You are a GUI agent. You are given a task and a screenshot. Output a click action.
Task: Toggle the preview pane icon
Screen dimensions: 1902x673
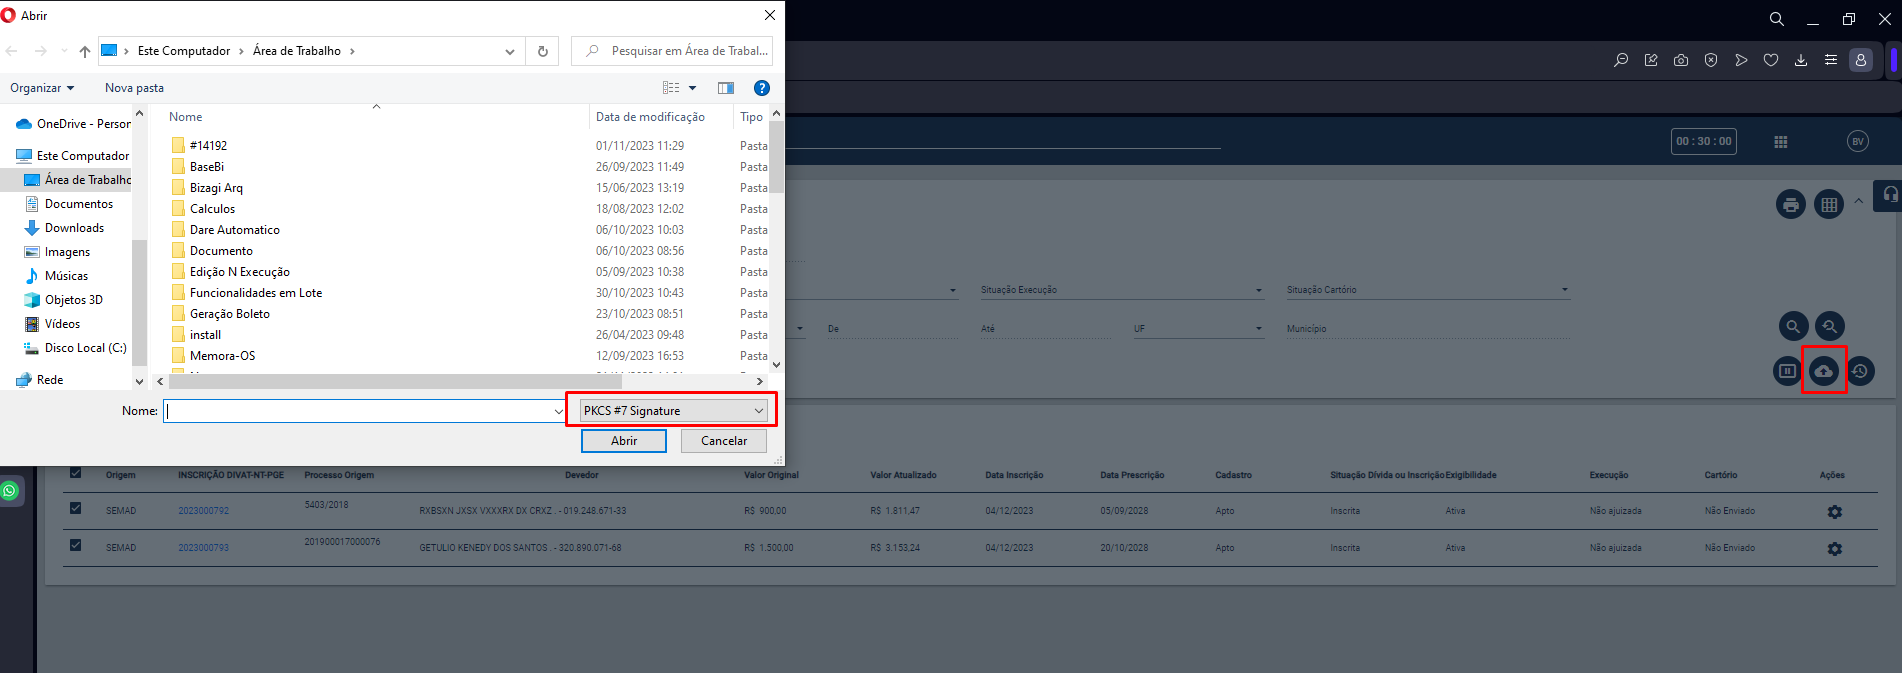tap(726, 88)
